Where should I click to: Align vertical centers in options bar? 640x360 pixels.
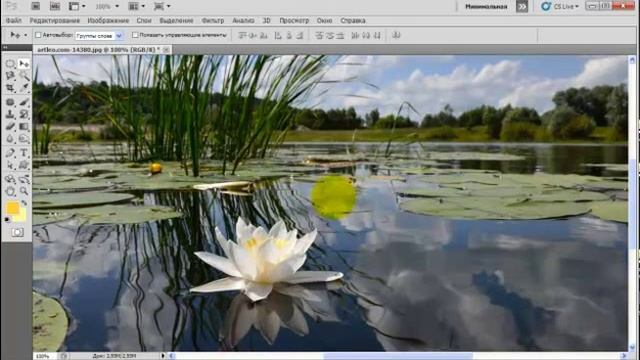(253, 36)
